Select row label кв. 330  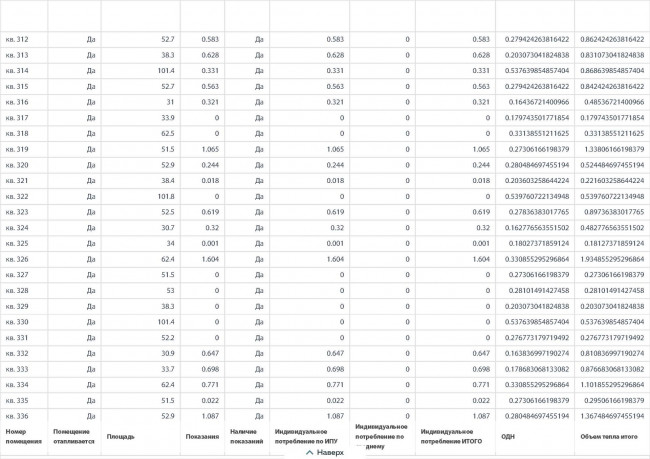(17, 322)
